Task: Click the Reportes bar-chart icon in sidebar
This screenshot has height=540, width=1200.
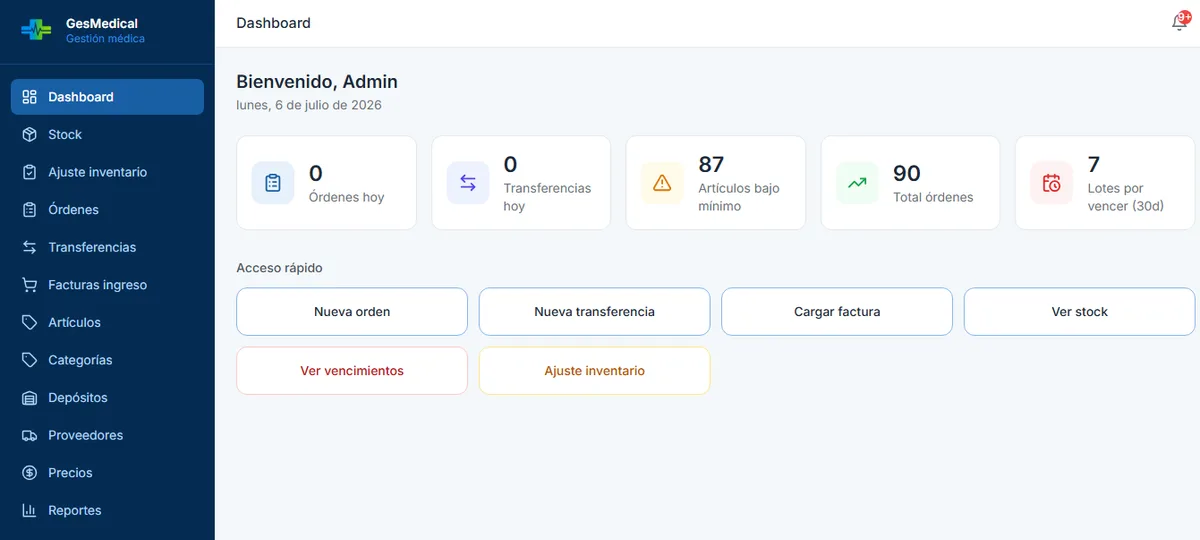Action: coord(30,510)
